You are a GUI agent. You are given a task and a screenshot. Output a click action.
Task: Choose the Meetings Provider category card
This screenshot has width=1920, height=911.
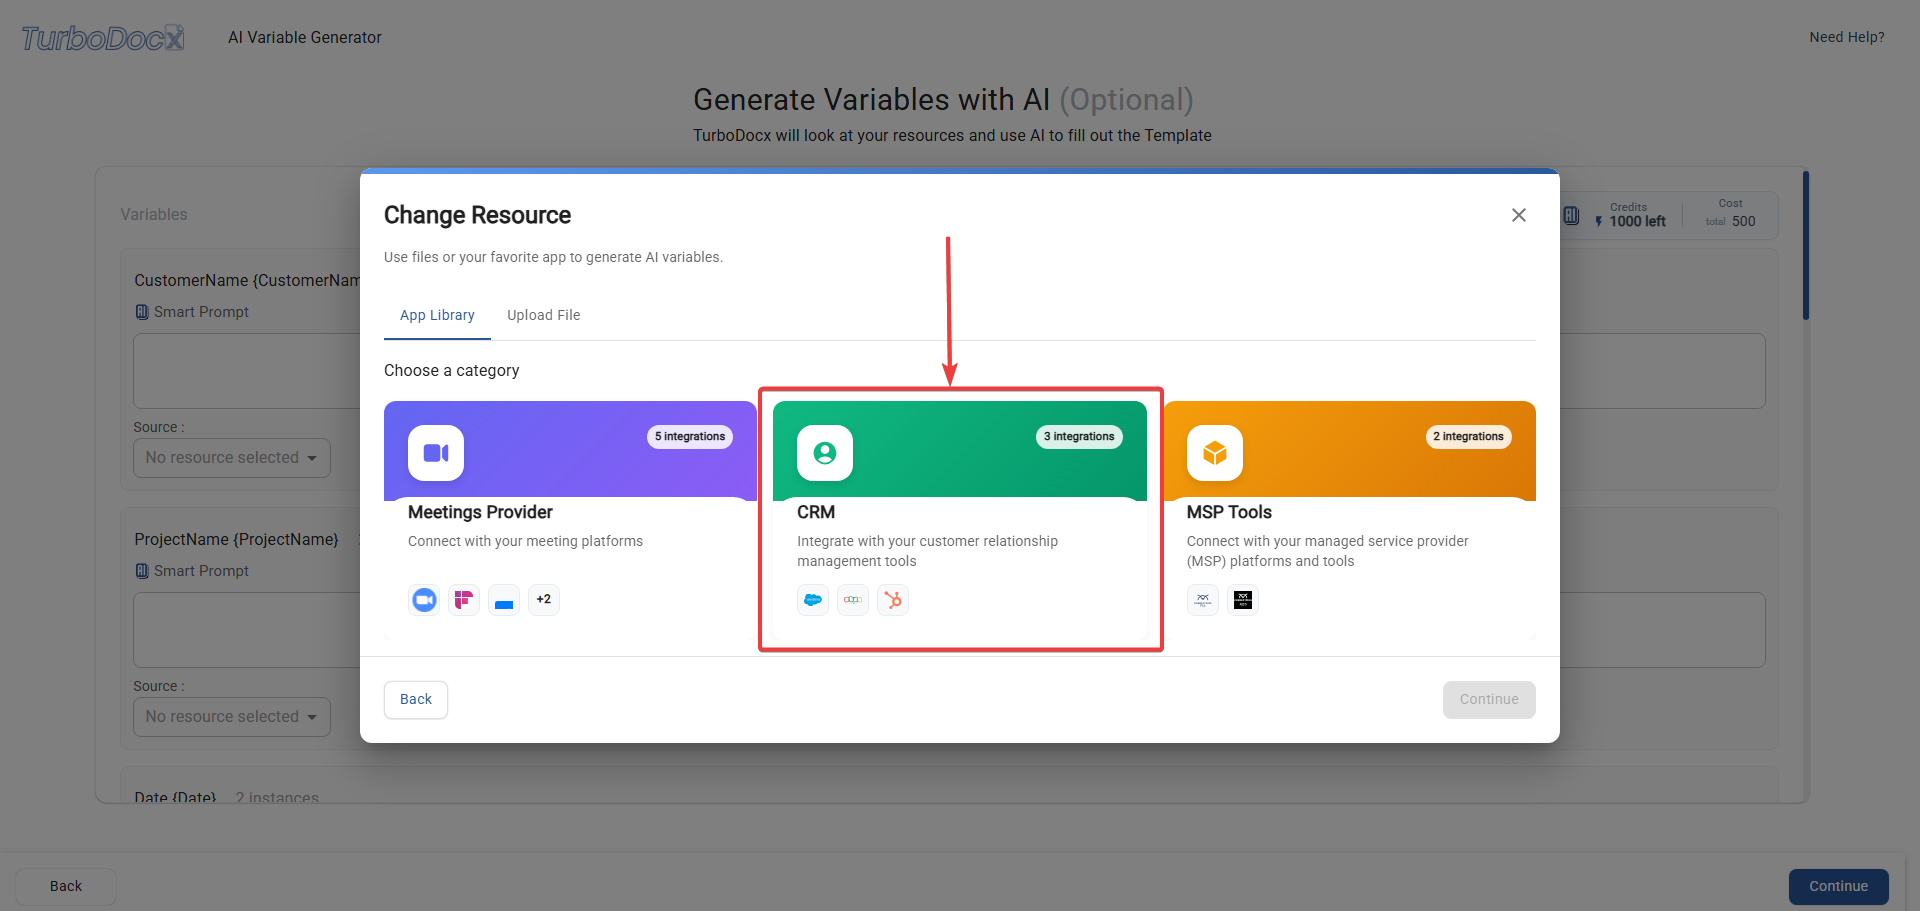point(570,520)
